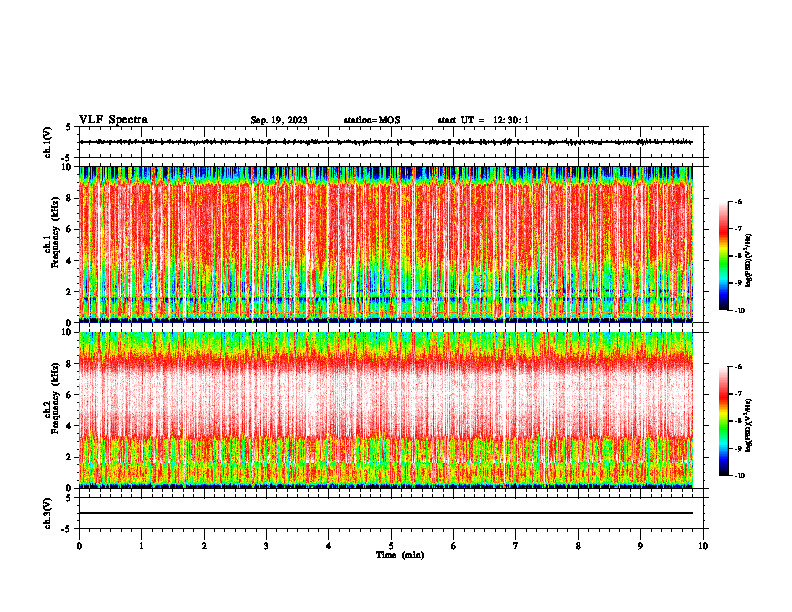Click time axis tick label "5" below ch.3 plot
This screenshot has width=792, height=612.
391,546
